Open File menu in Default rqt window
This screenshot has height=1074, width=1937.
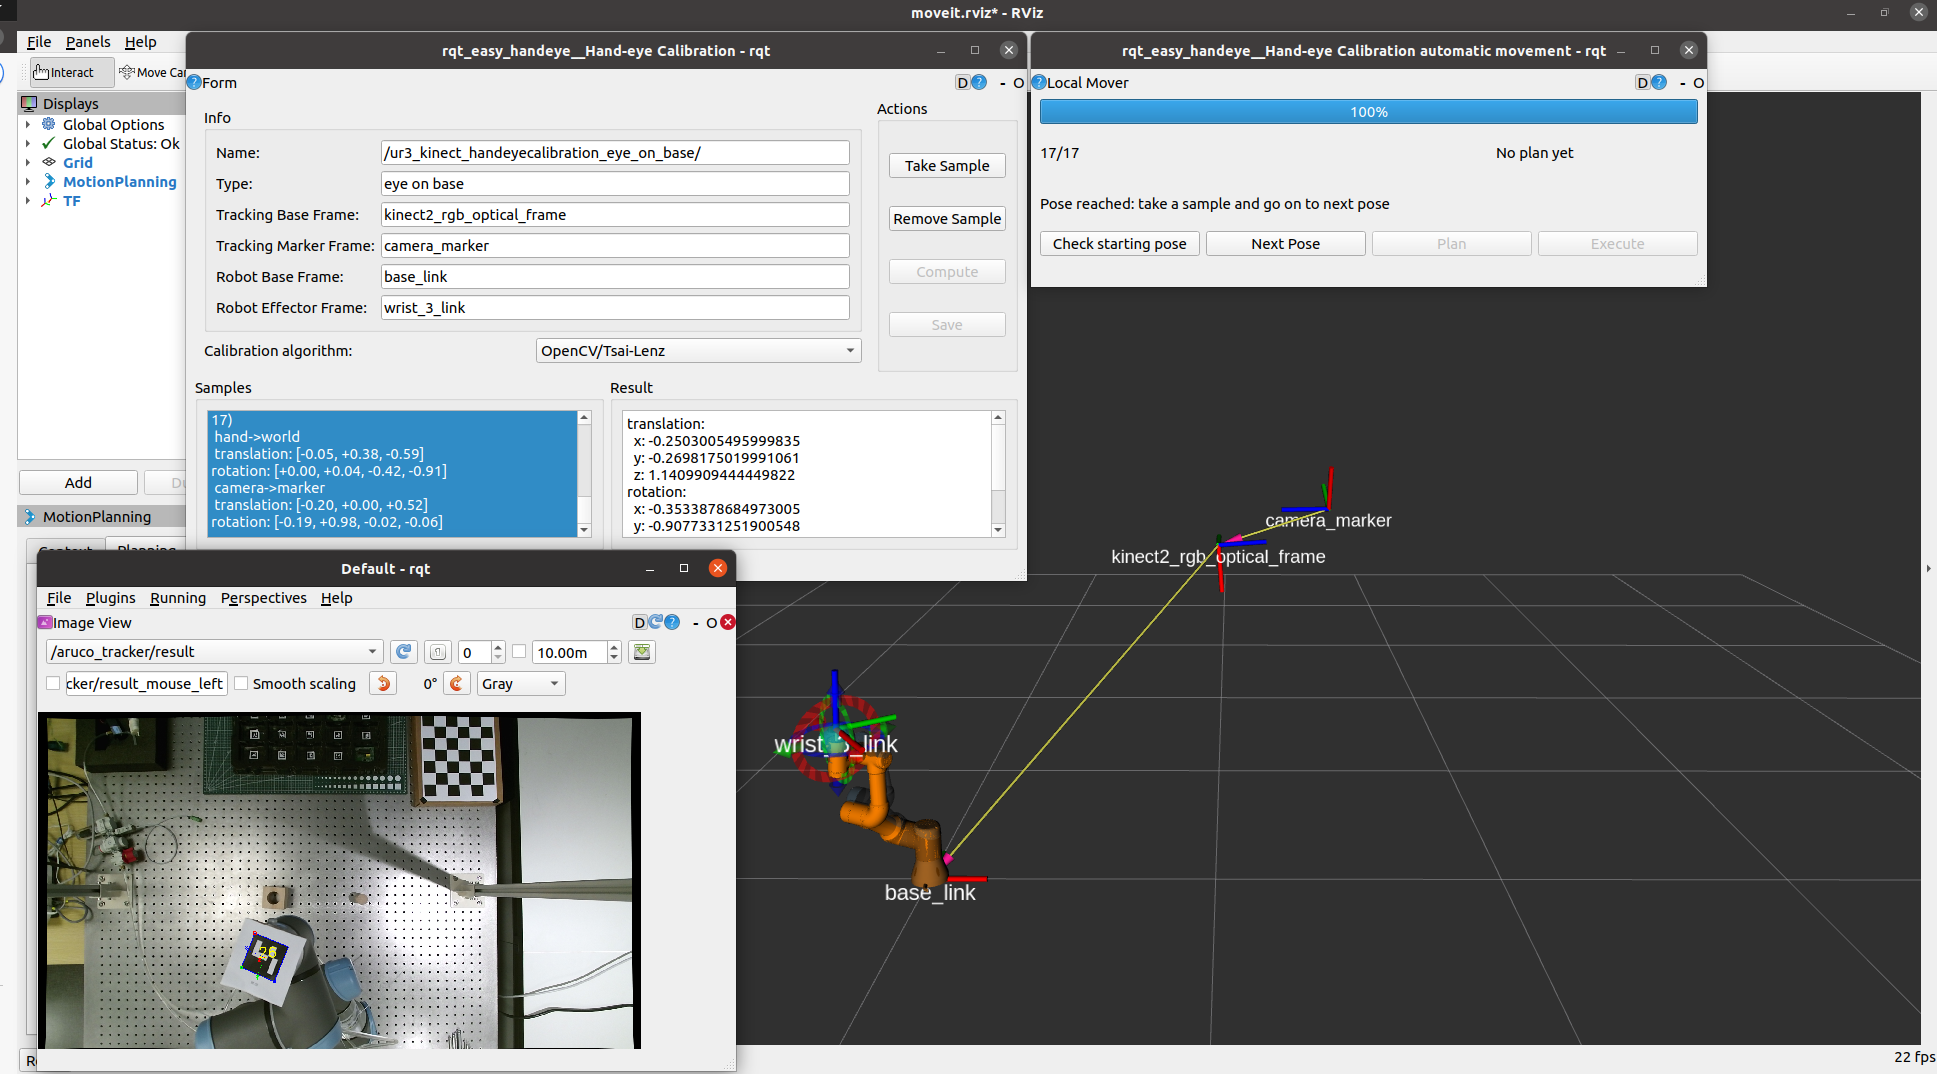[59, 597]
